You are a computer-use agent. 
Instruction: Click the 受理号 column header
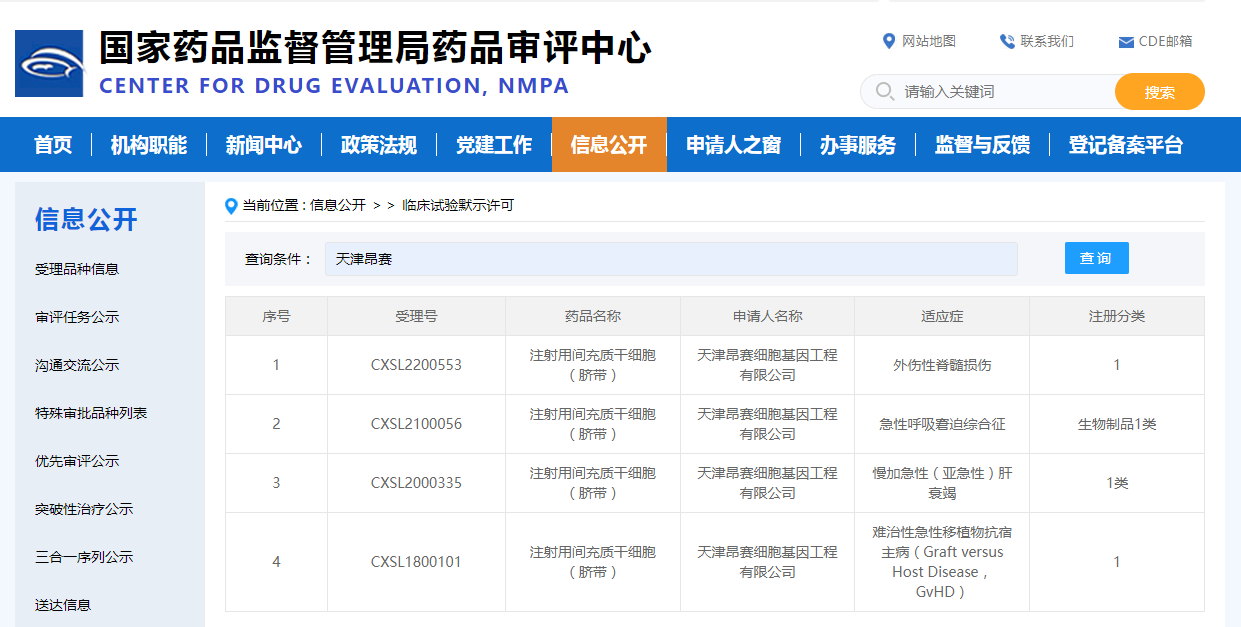tap(416, 316)
